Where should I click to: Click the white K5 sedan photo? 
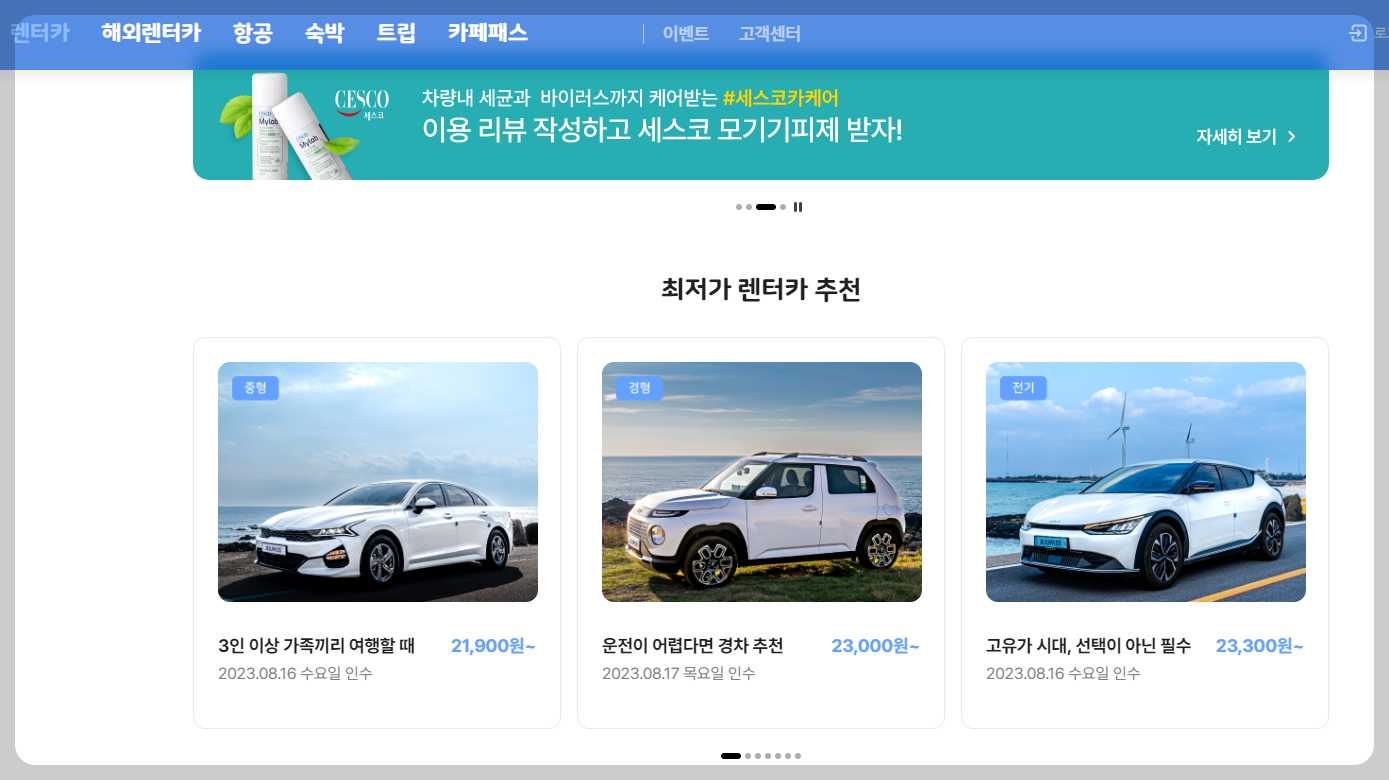(377, 481)
